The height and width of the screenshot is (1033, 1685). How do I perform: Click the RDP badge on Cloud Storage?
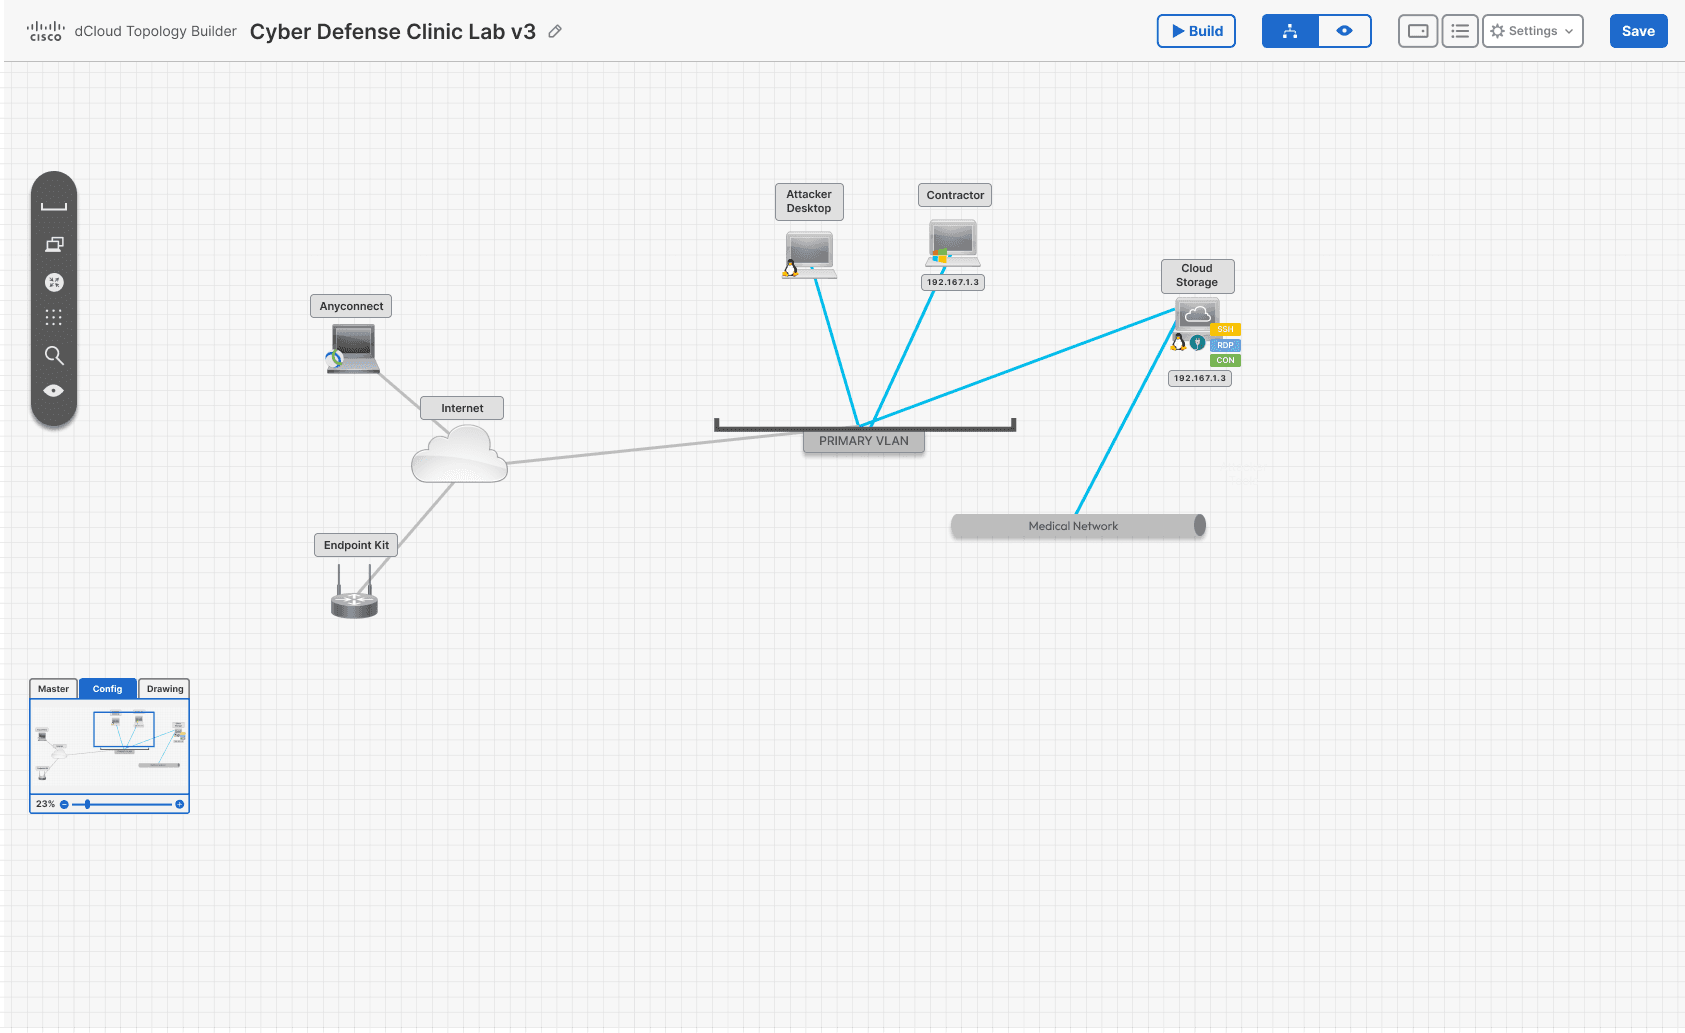(1225, 345)
